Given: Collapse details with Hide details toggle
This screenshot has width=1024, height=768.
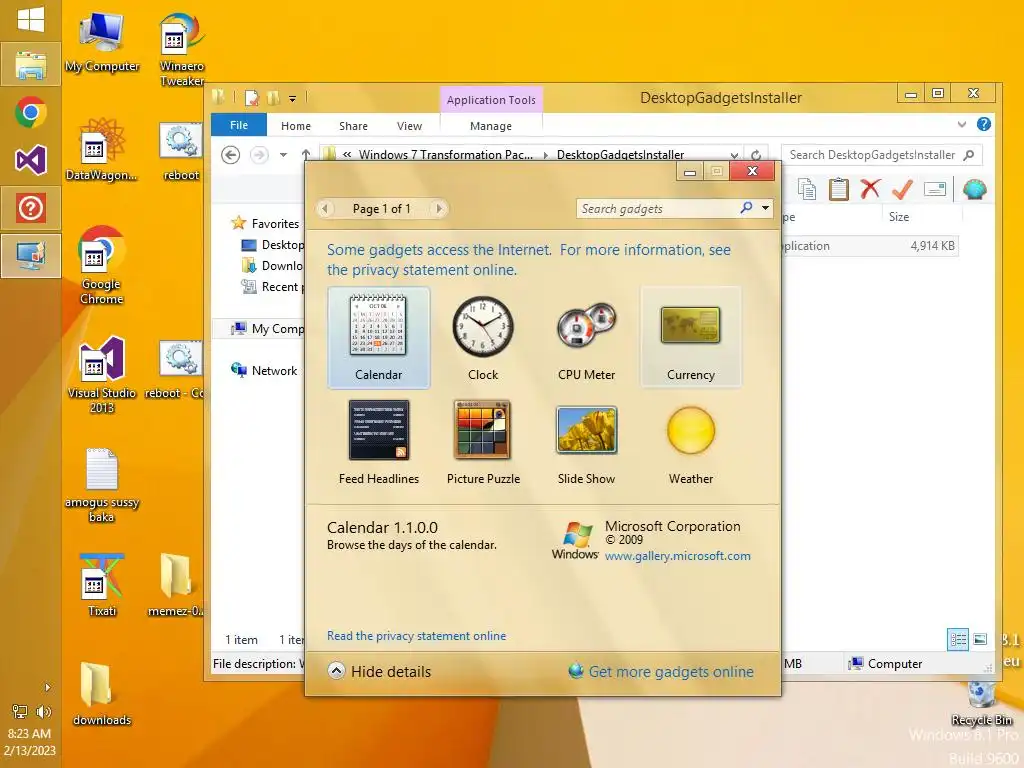Looking at the screenshot, I should (379, 671).
